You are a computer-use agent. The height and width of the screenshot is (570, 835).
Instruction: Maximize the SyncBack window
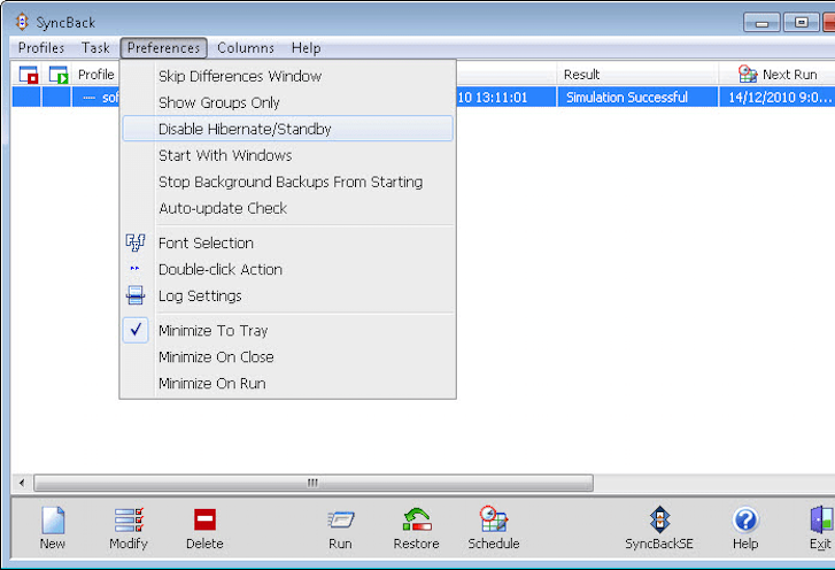[800, 22]
